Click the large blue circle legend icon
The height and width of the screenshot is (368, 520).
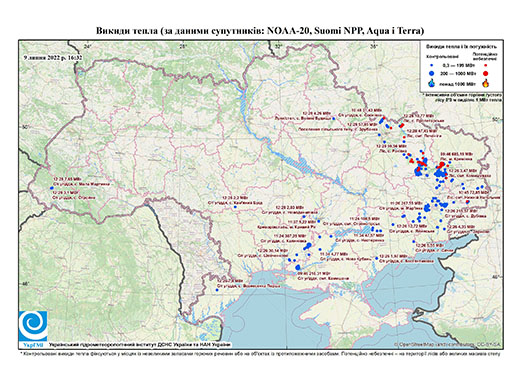pyautogui.click(x=432, y=73)
